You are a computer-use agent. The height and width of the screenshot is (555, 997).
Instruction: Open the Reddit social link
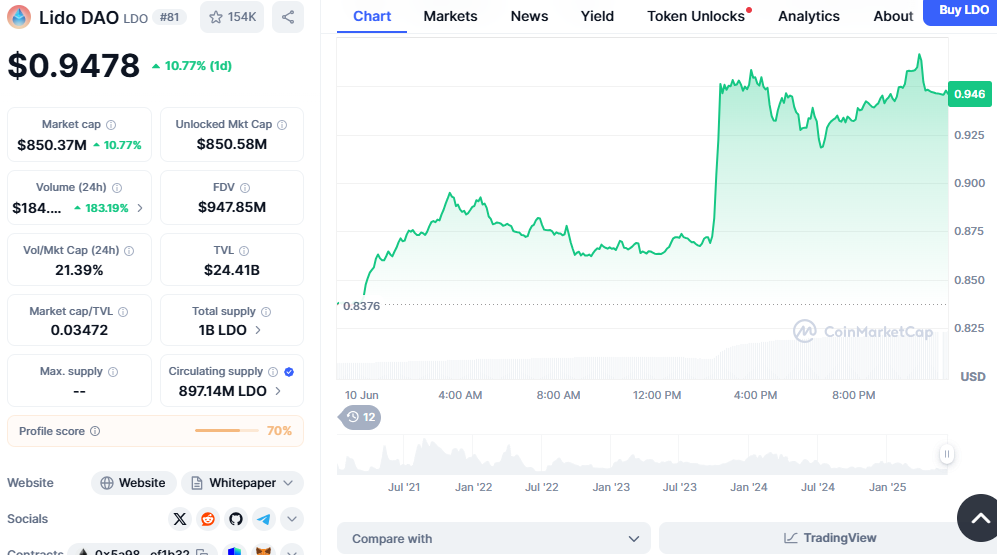(208, 519)
